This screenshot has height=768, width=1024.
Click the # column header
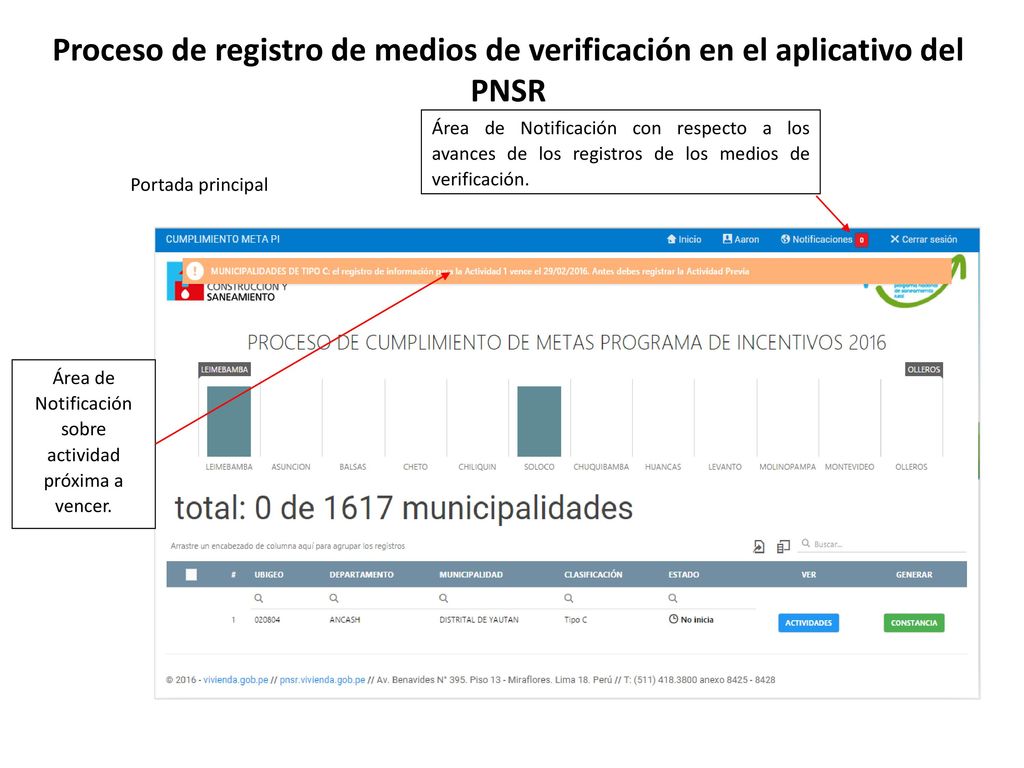[x=233, y=575]
